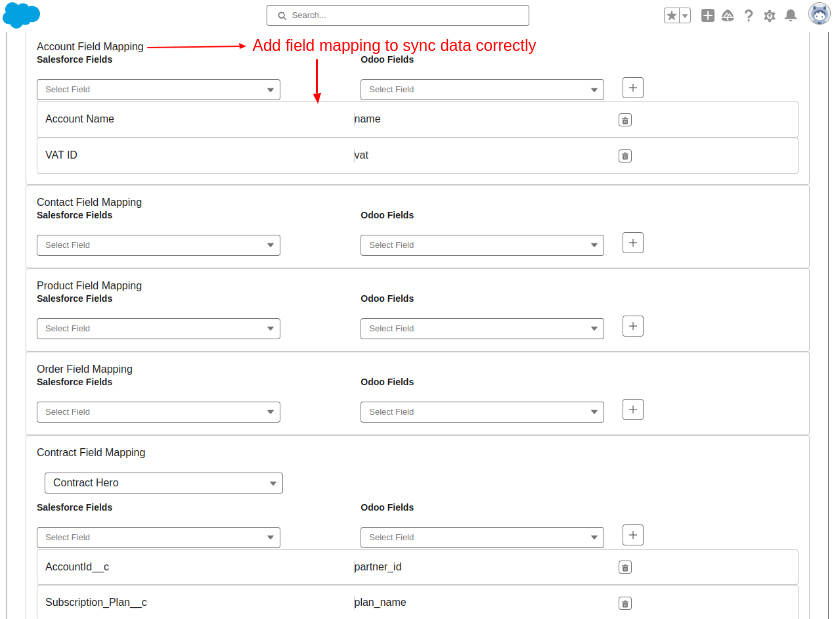Open the Contract Hero dropdown
The height and width of the screenshot is (619, 834).
point(163,483)
